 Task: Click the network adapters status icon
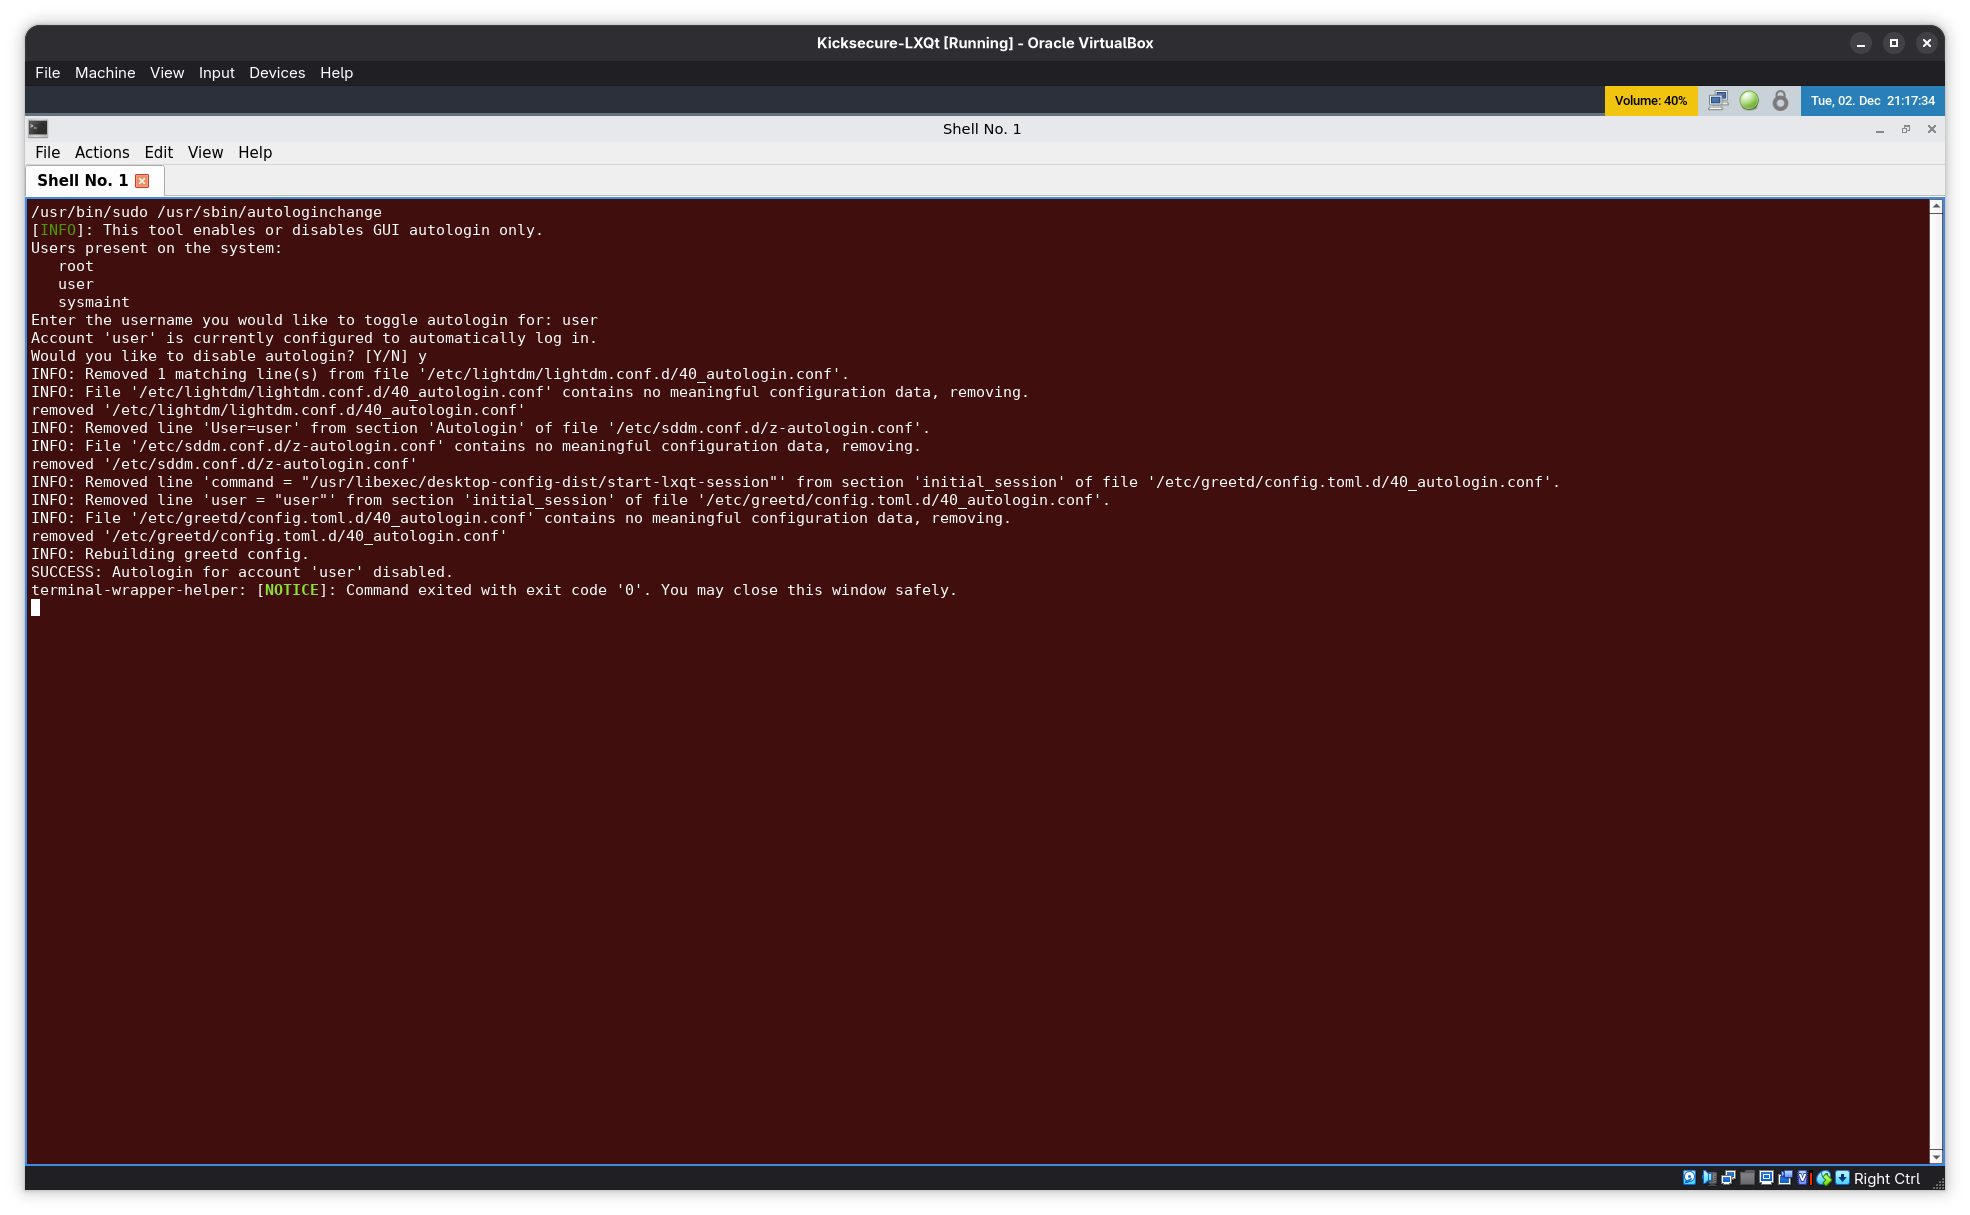[1728, 1178]
